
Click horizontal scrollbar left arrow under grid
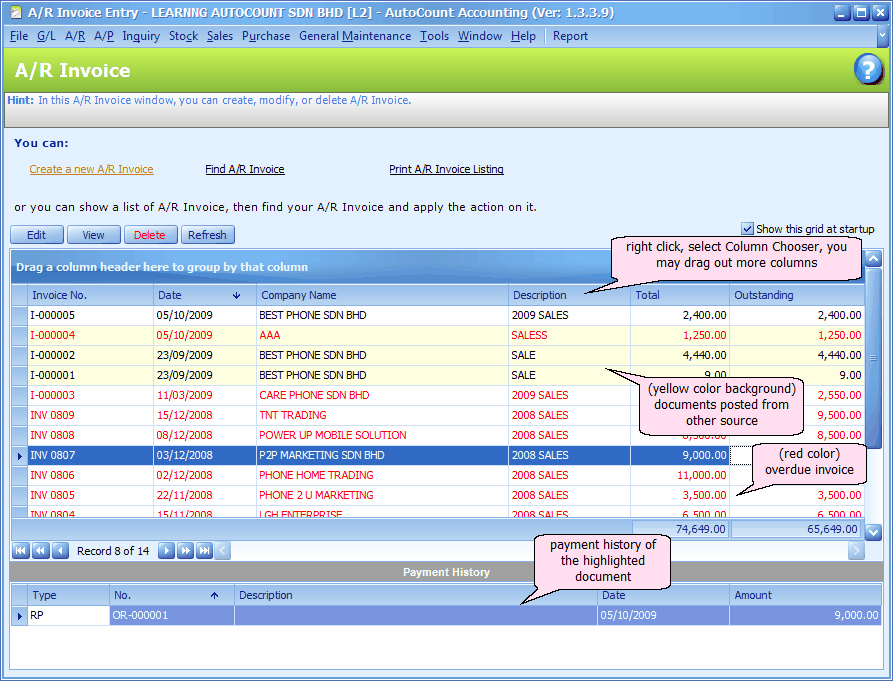coord(223,551)
